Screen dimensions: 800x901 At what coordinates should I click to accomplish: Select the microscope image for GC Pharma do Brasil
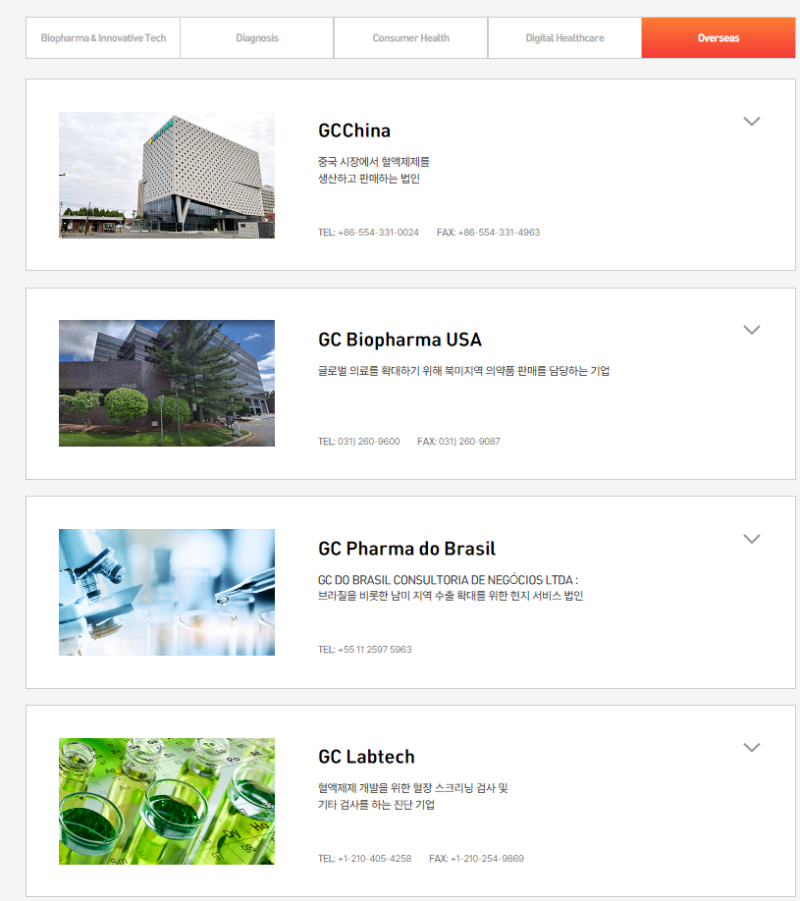(x=167, y=592)
